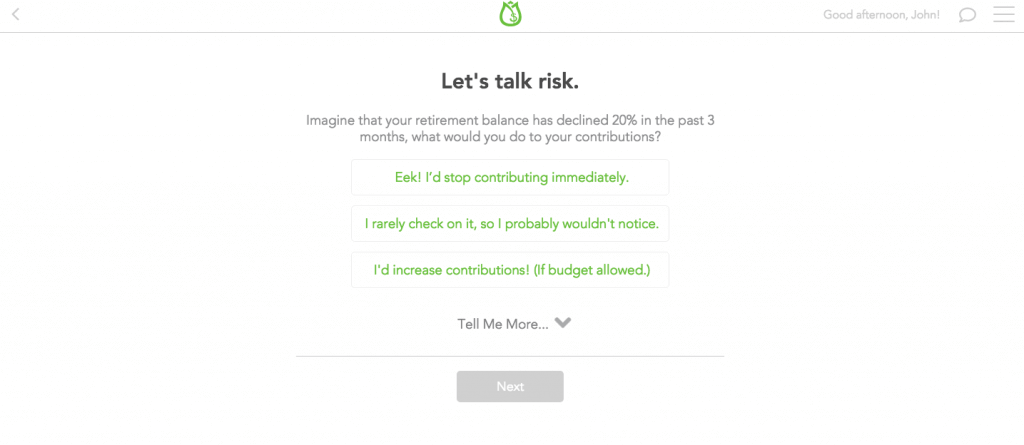Click the "Let's talk risk." heading
1024x445 pixels.
tap(510, 81)
